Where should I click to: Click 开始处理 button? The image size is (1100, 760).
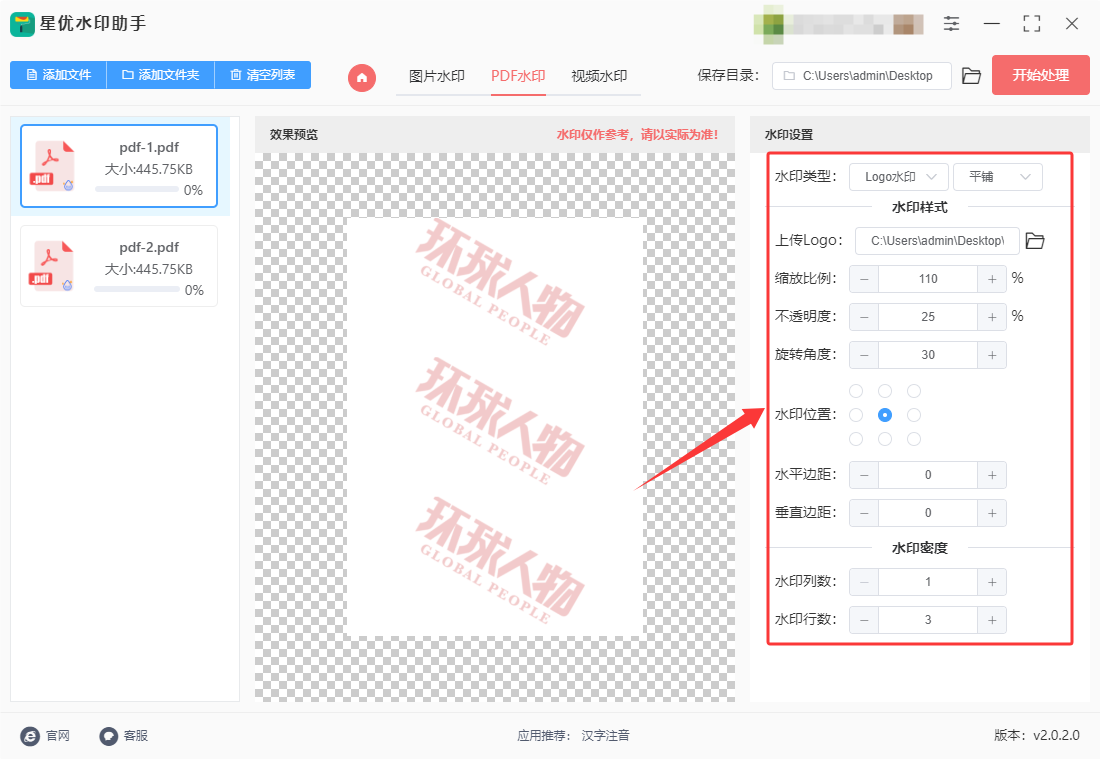click(1040, 75)
